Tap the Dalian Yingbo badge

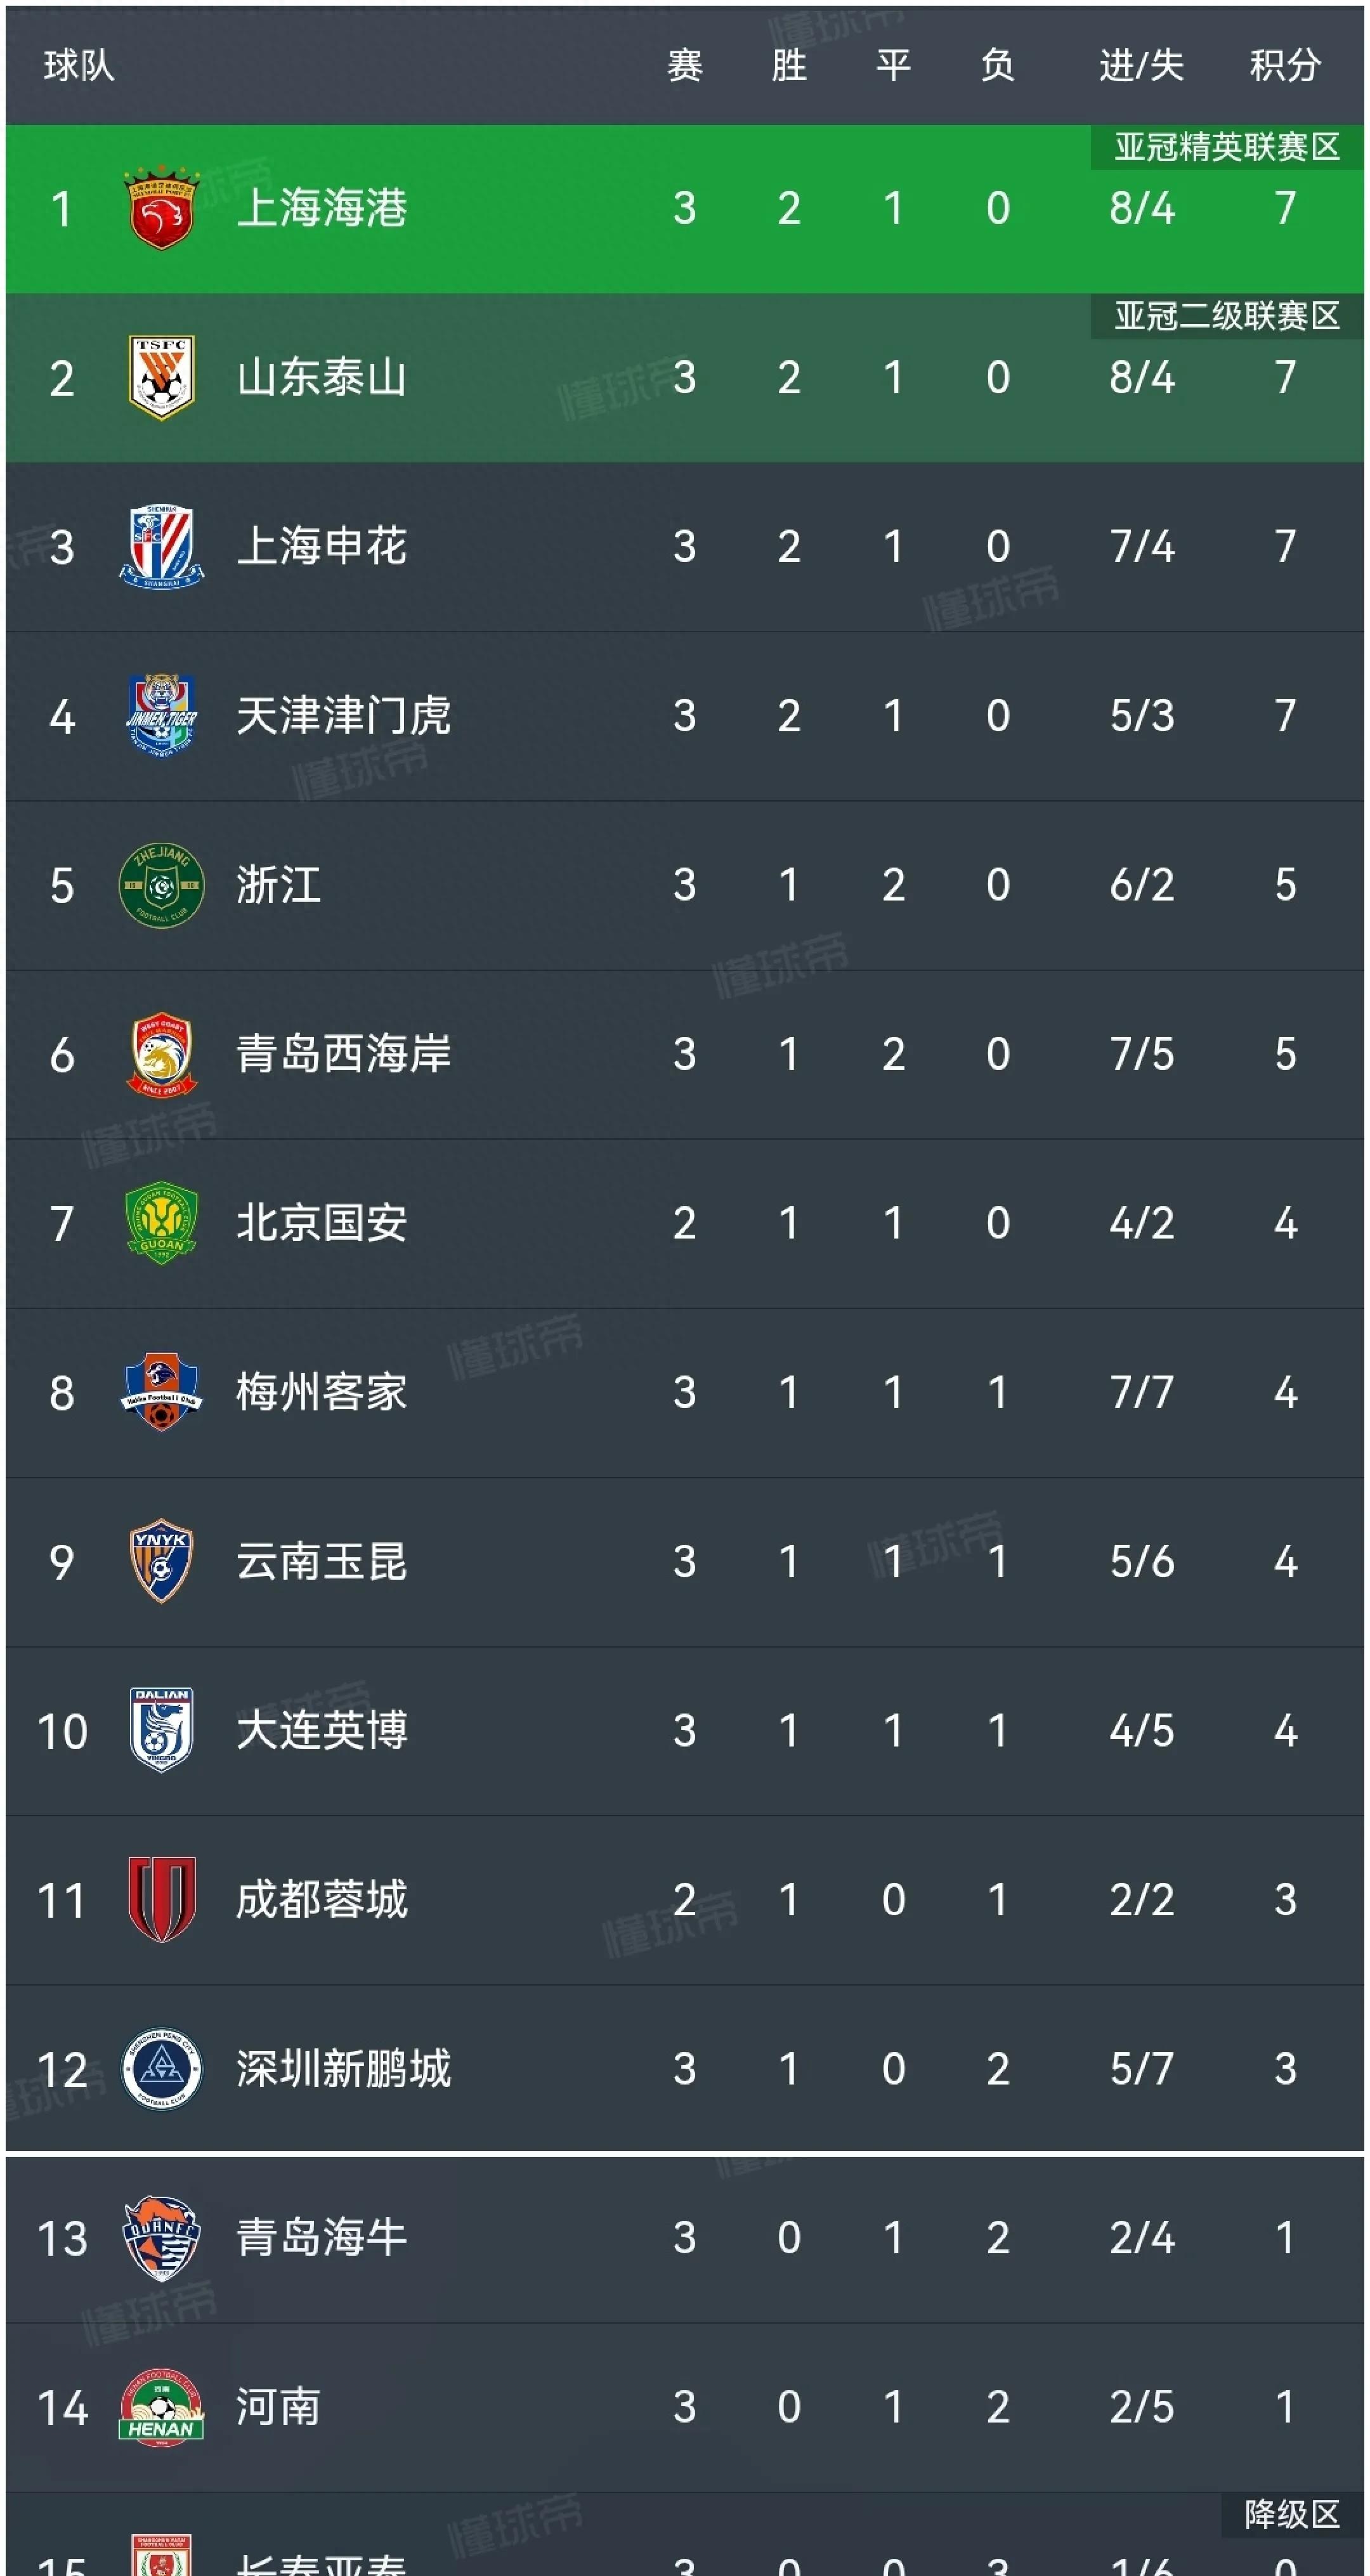161,1730
